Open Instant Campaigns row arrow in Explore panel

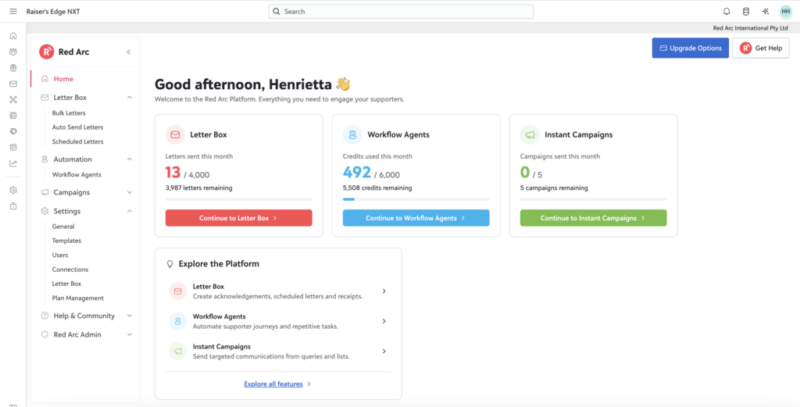pyautogui.click(x=384, y=351)
